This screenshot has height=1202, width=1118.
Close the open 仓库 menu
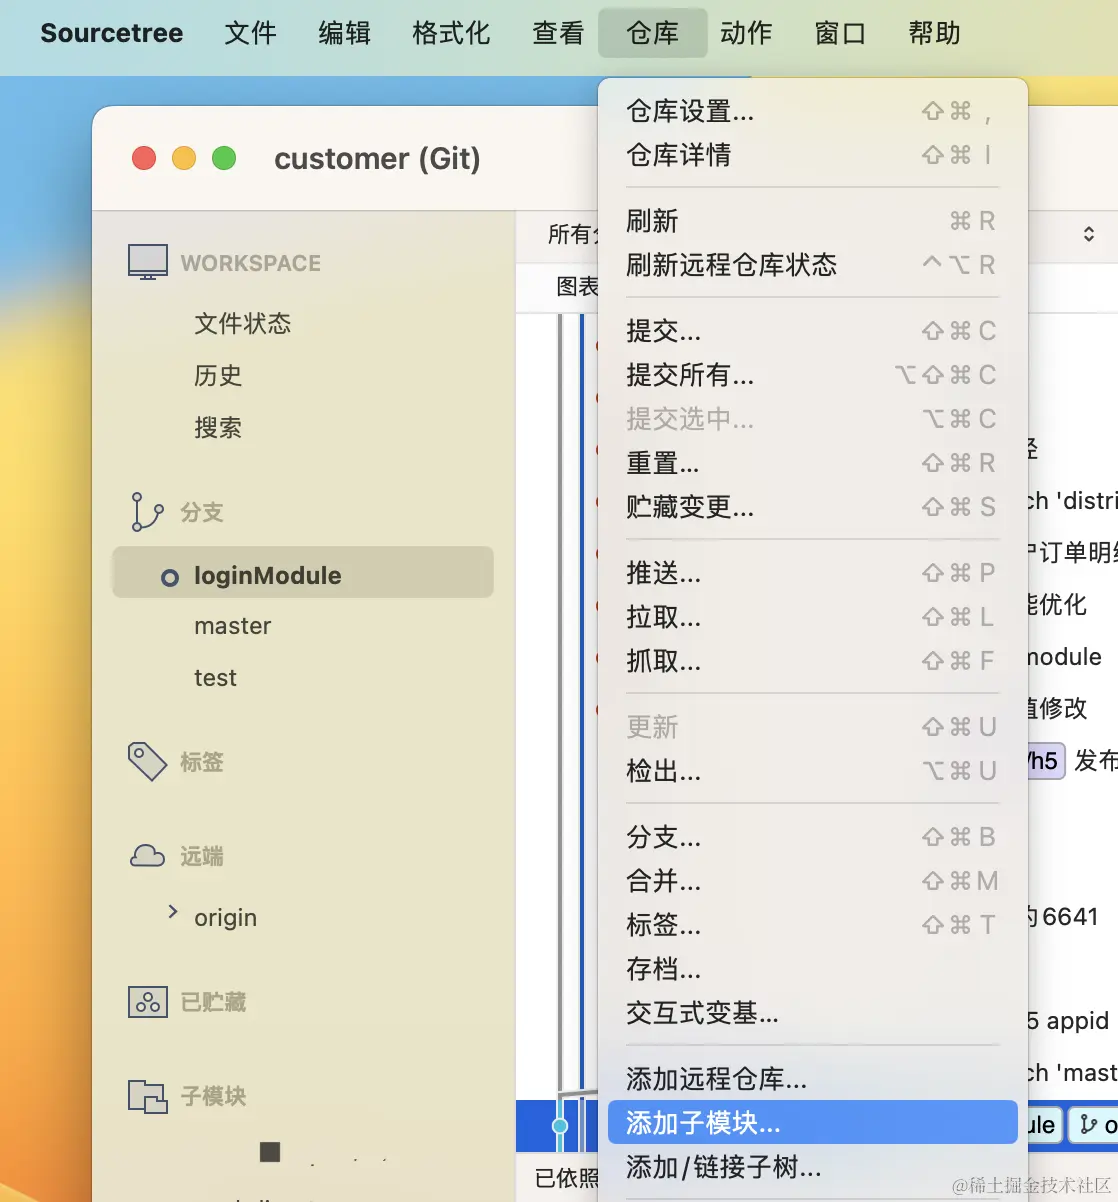[652, 33]
